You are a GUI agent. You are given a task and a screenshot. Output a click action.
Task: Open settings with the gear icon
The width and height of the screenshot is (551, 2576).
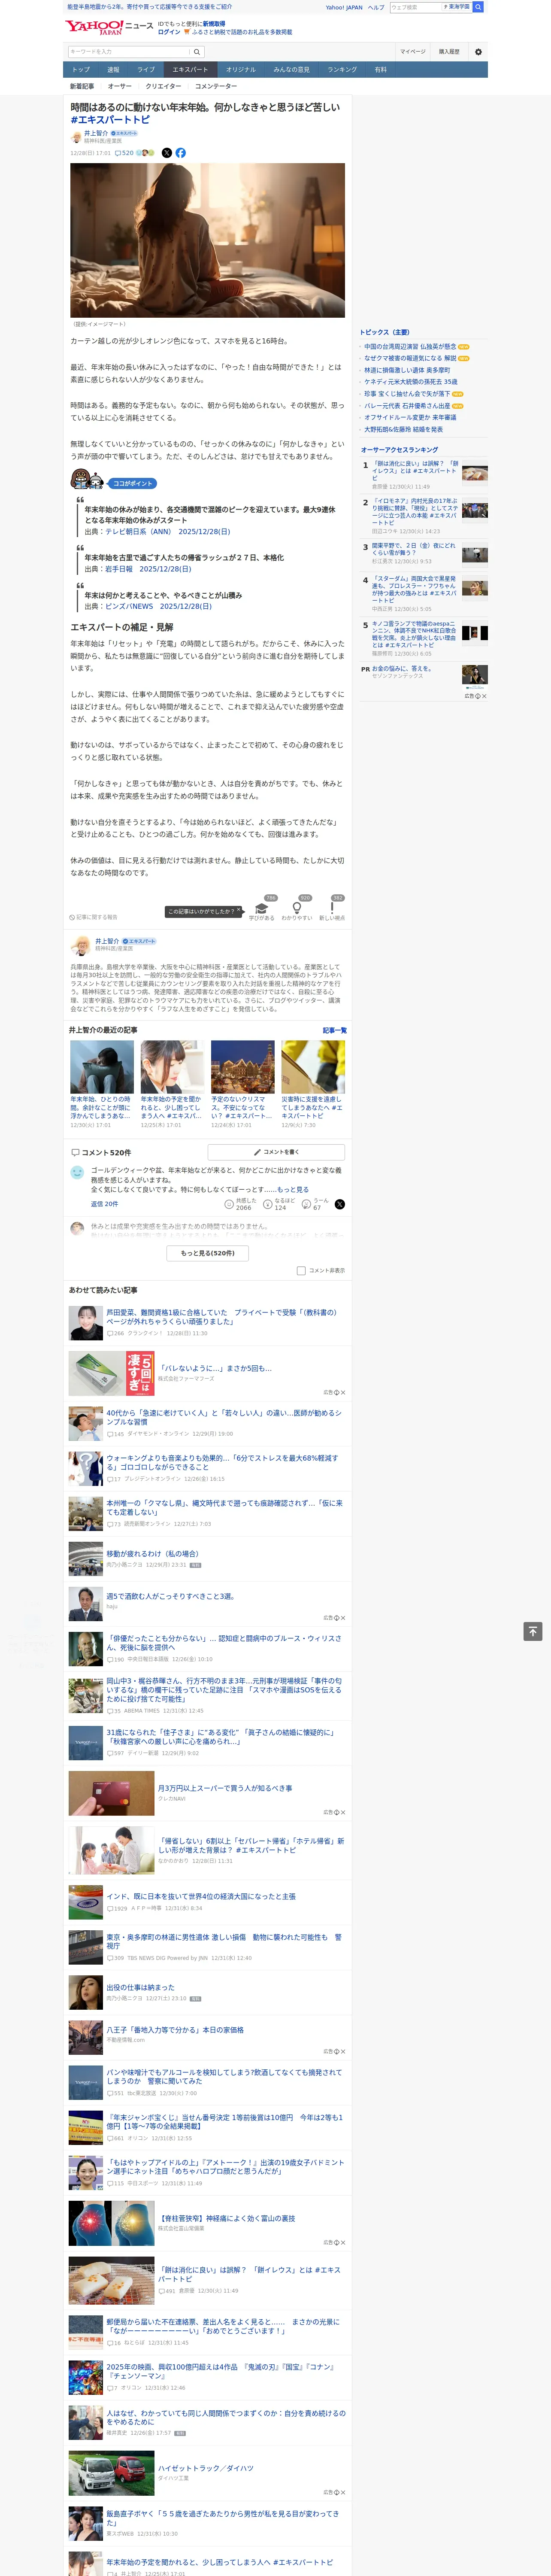(478, 52)
